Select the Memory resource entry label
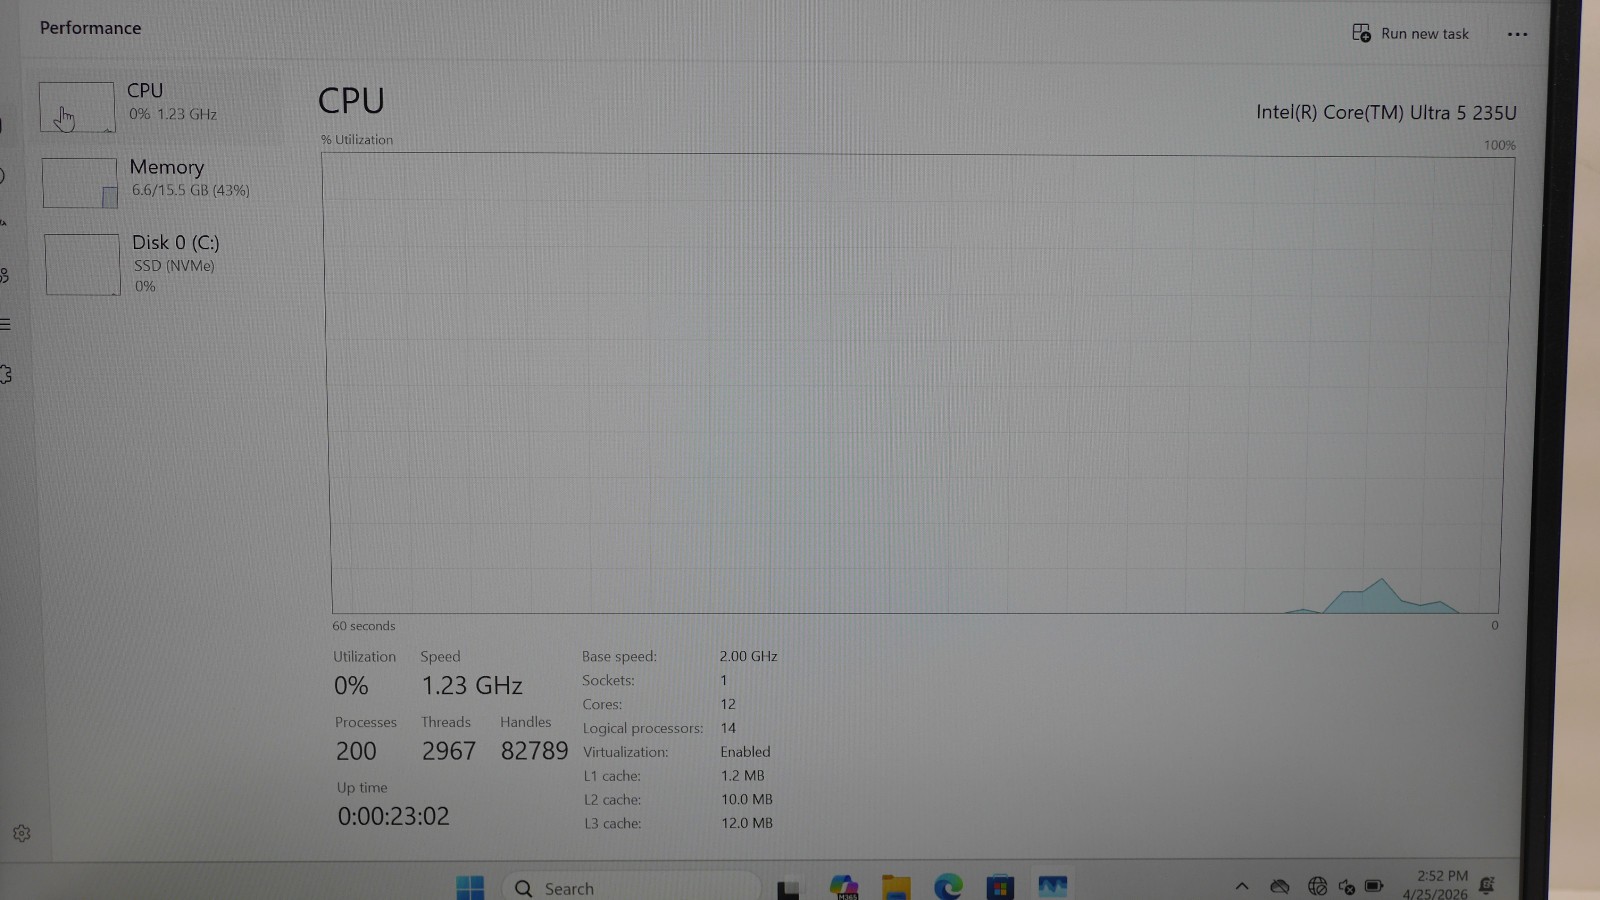 [x=167, y=167]
